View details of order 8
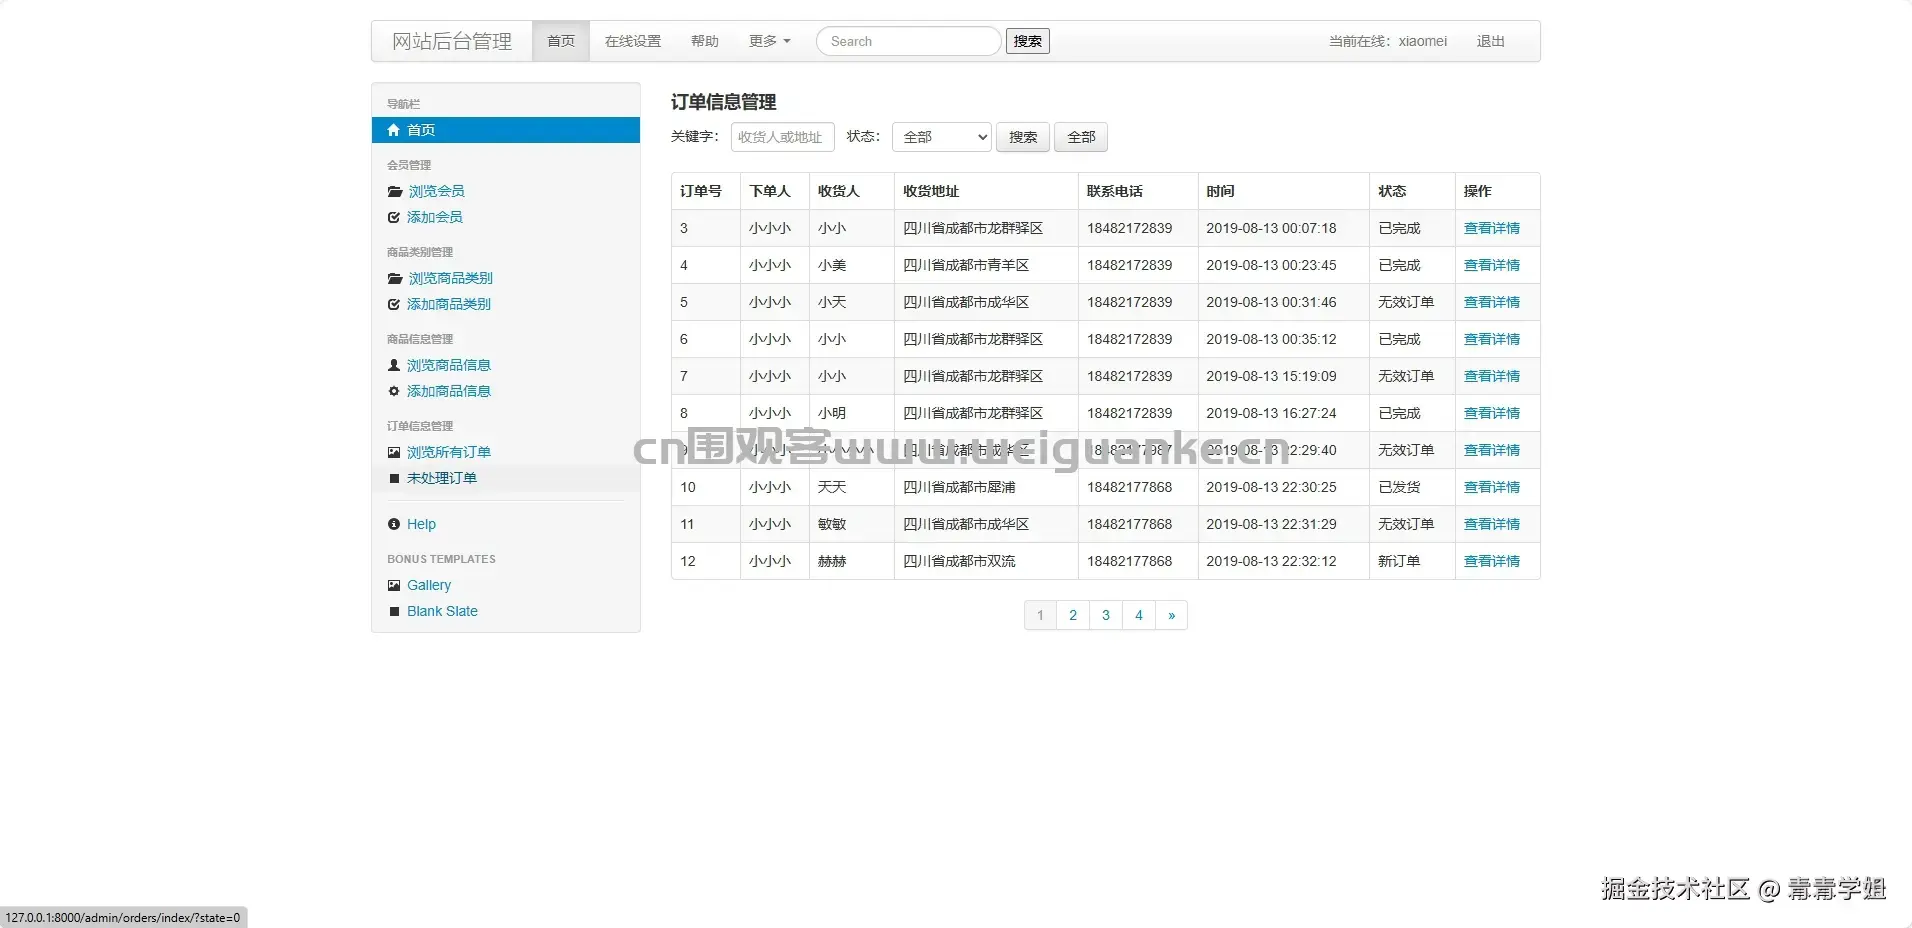The height and width of the screenshot is (928, 1912). 1491,413
